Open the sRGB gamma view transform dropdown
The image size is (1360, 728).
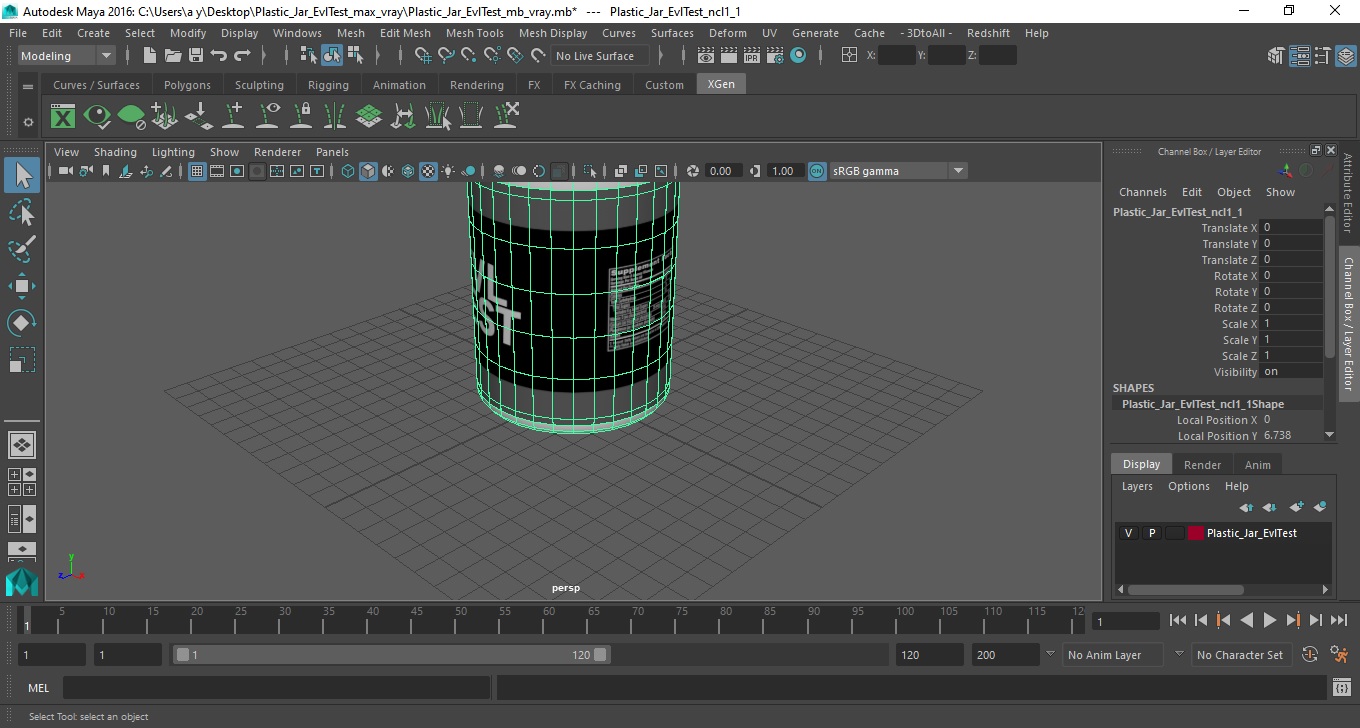[898, 171]
